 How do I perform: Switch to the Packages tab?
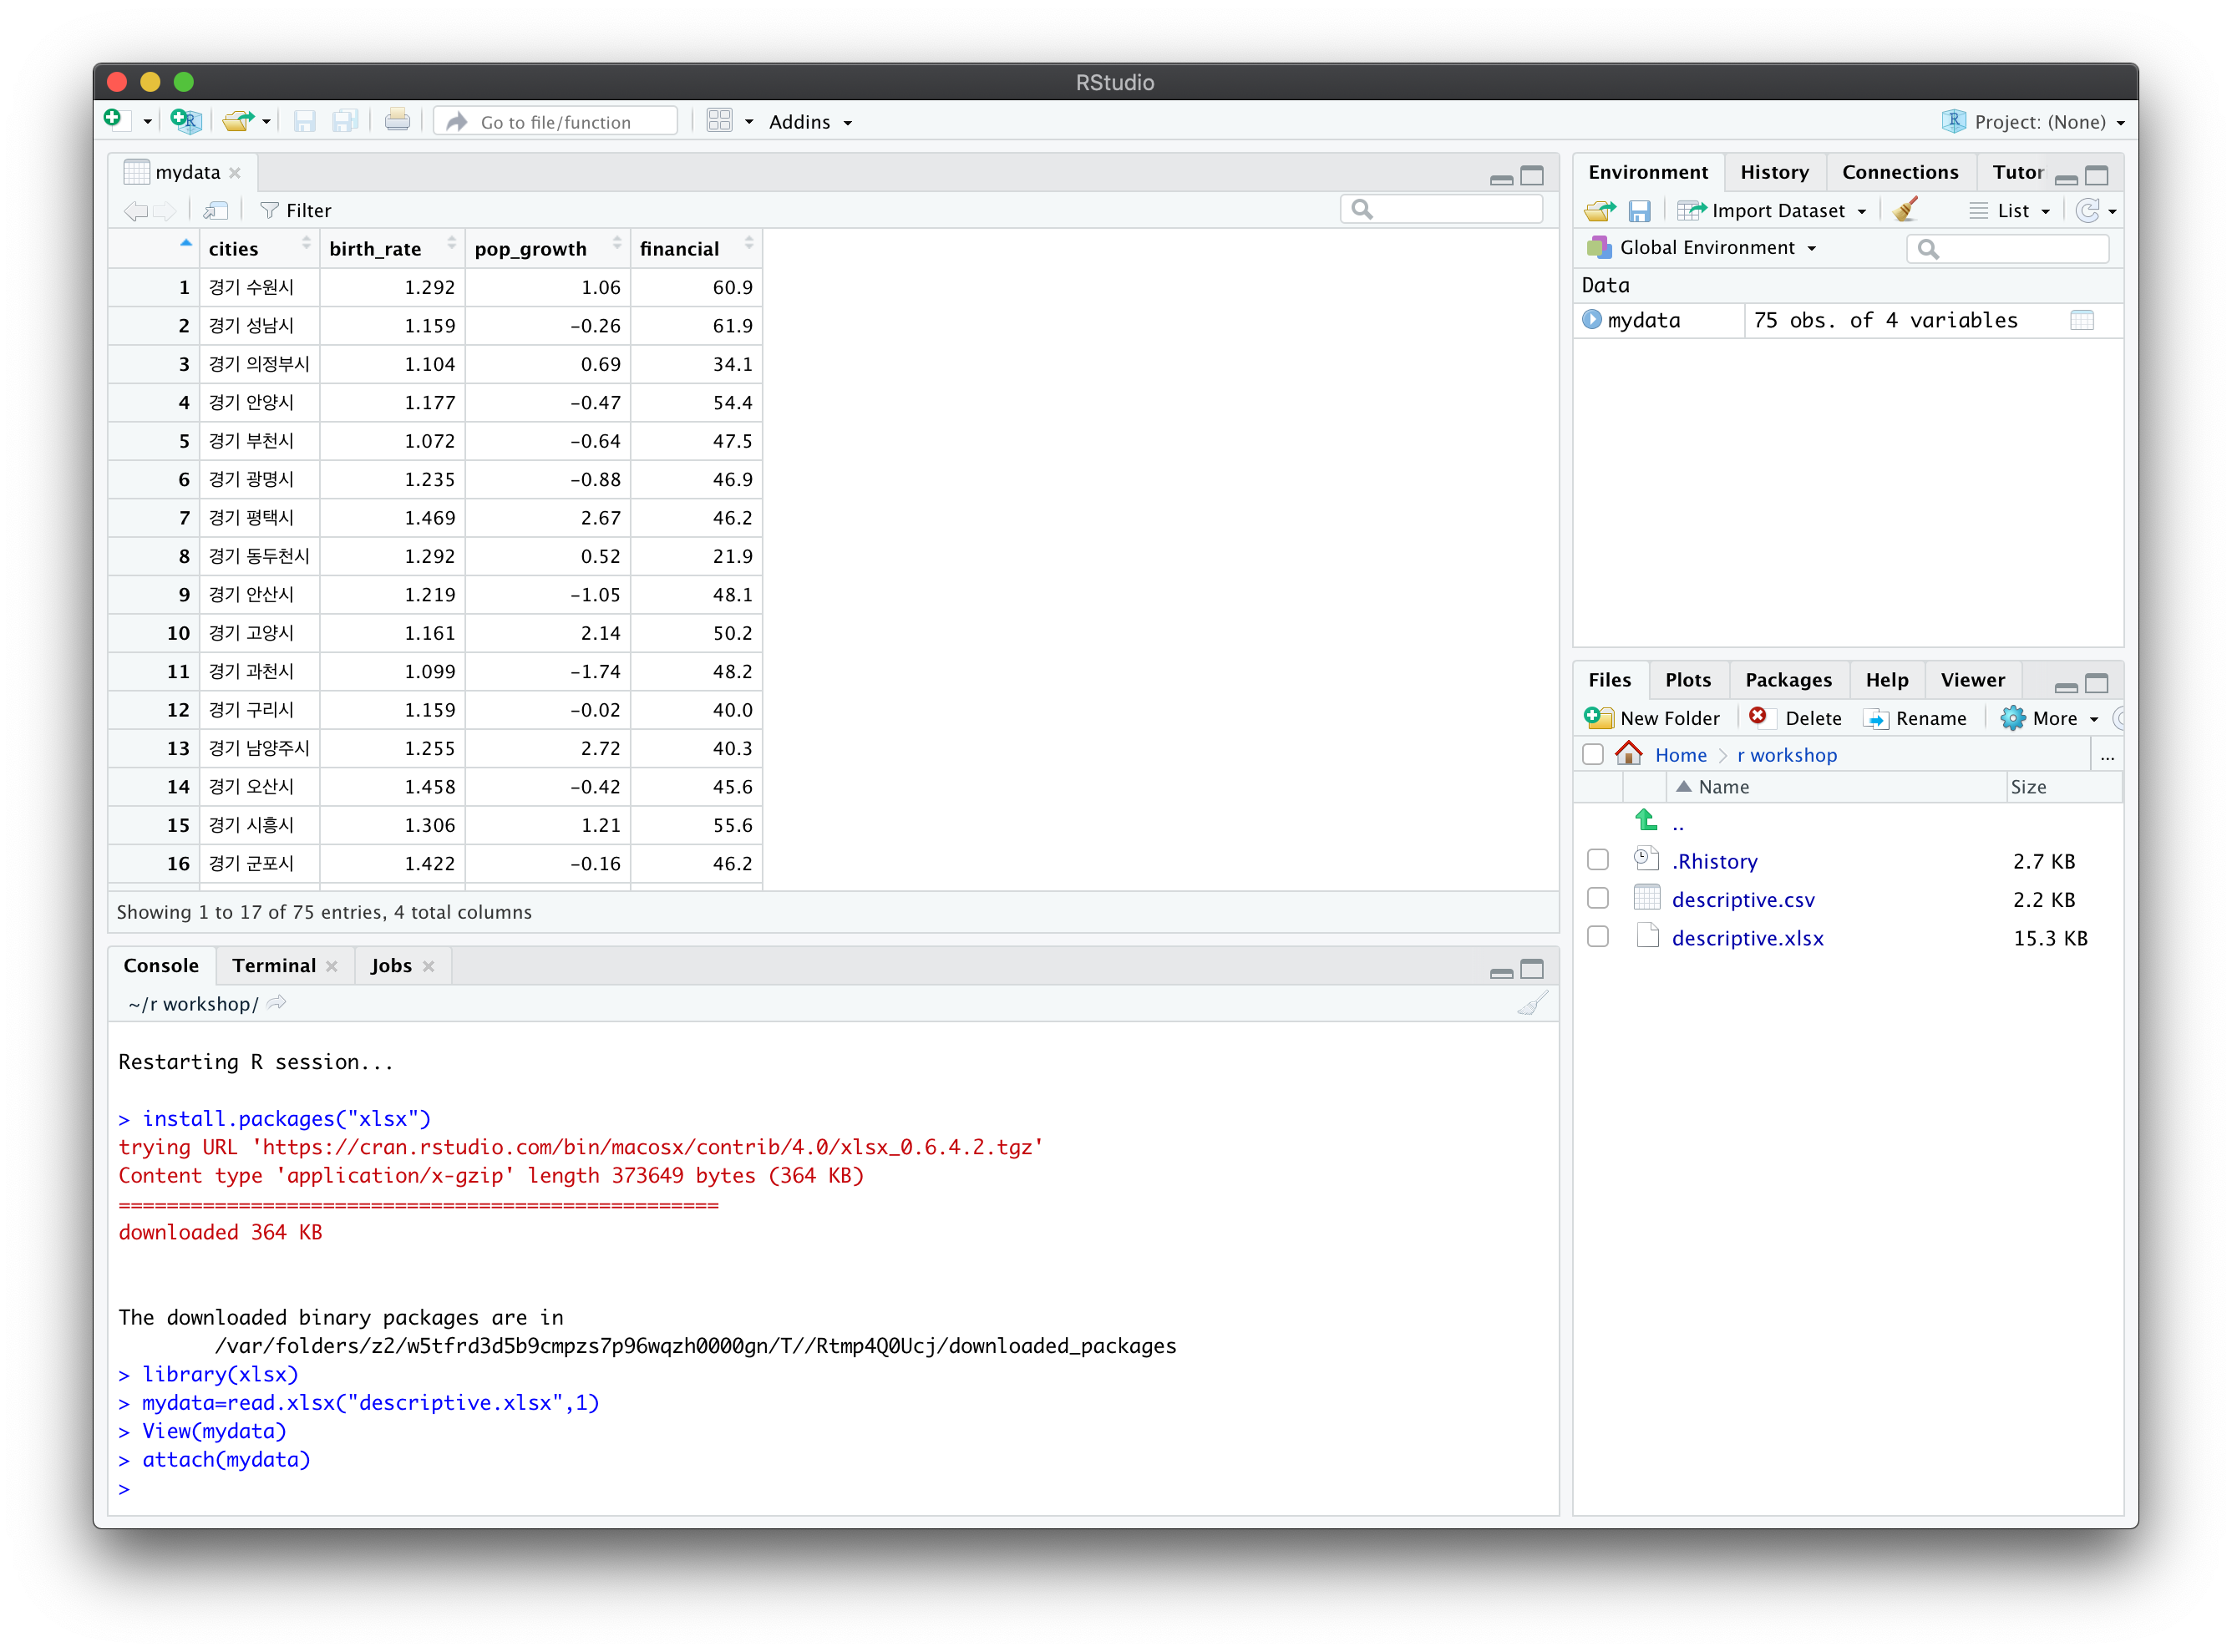(1788, 680)
